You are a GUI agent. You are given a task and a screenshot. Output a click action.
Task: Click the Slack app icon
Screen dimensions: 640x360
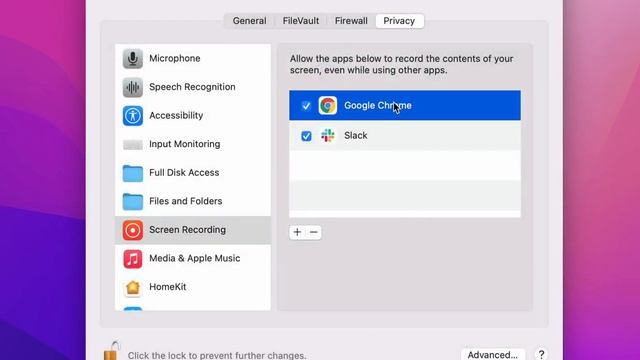click(x=328, y=136)
